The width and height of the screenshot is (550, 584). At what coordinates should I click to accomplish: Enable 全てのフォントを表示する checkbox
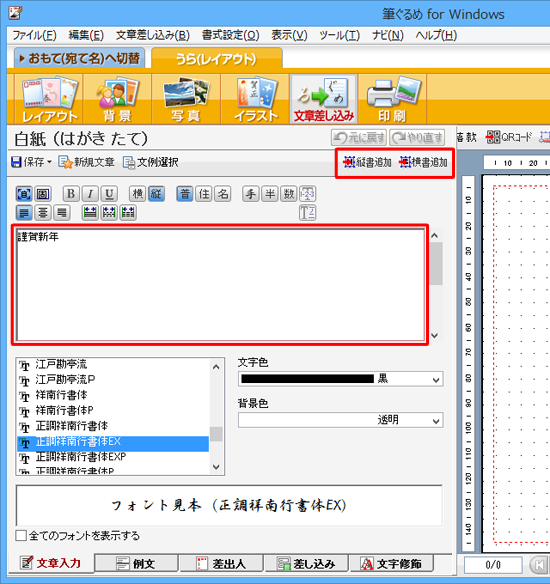(21, 536)
